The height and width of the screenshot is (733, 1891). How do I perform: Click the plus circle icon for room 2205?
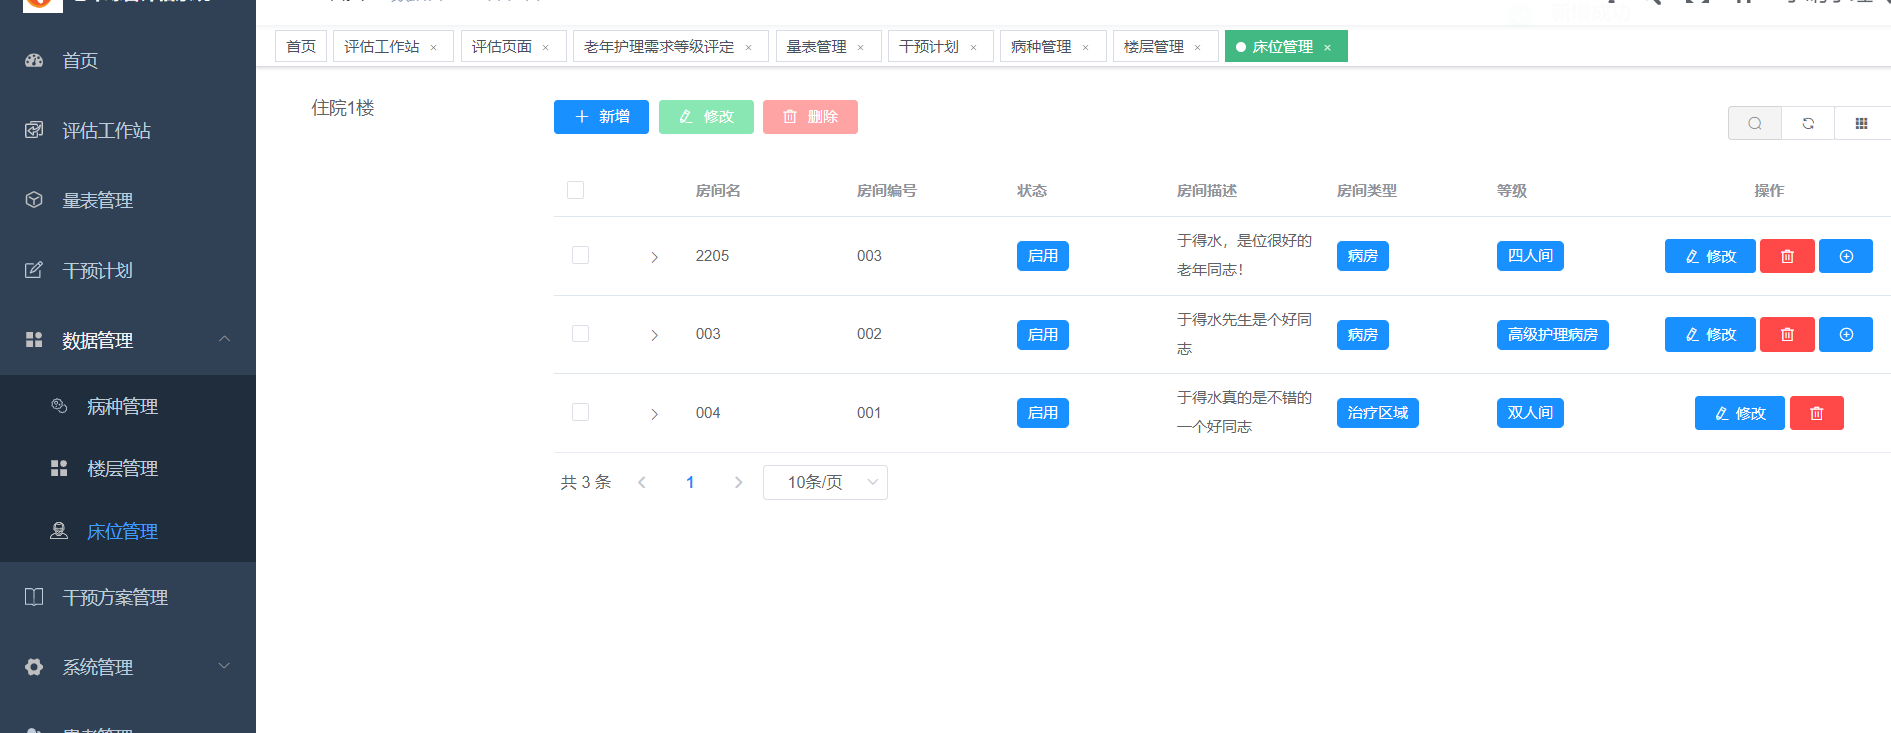[1845, 256]
